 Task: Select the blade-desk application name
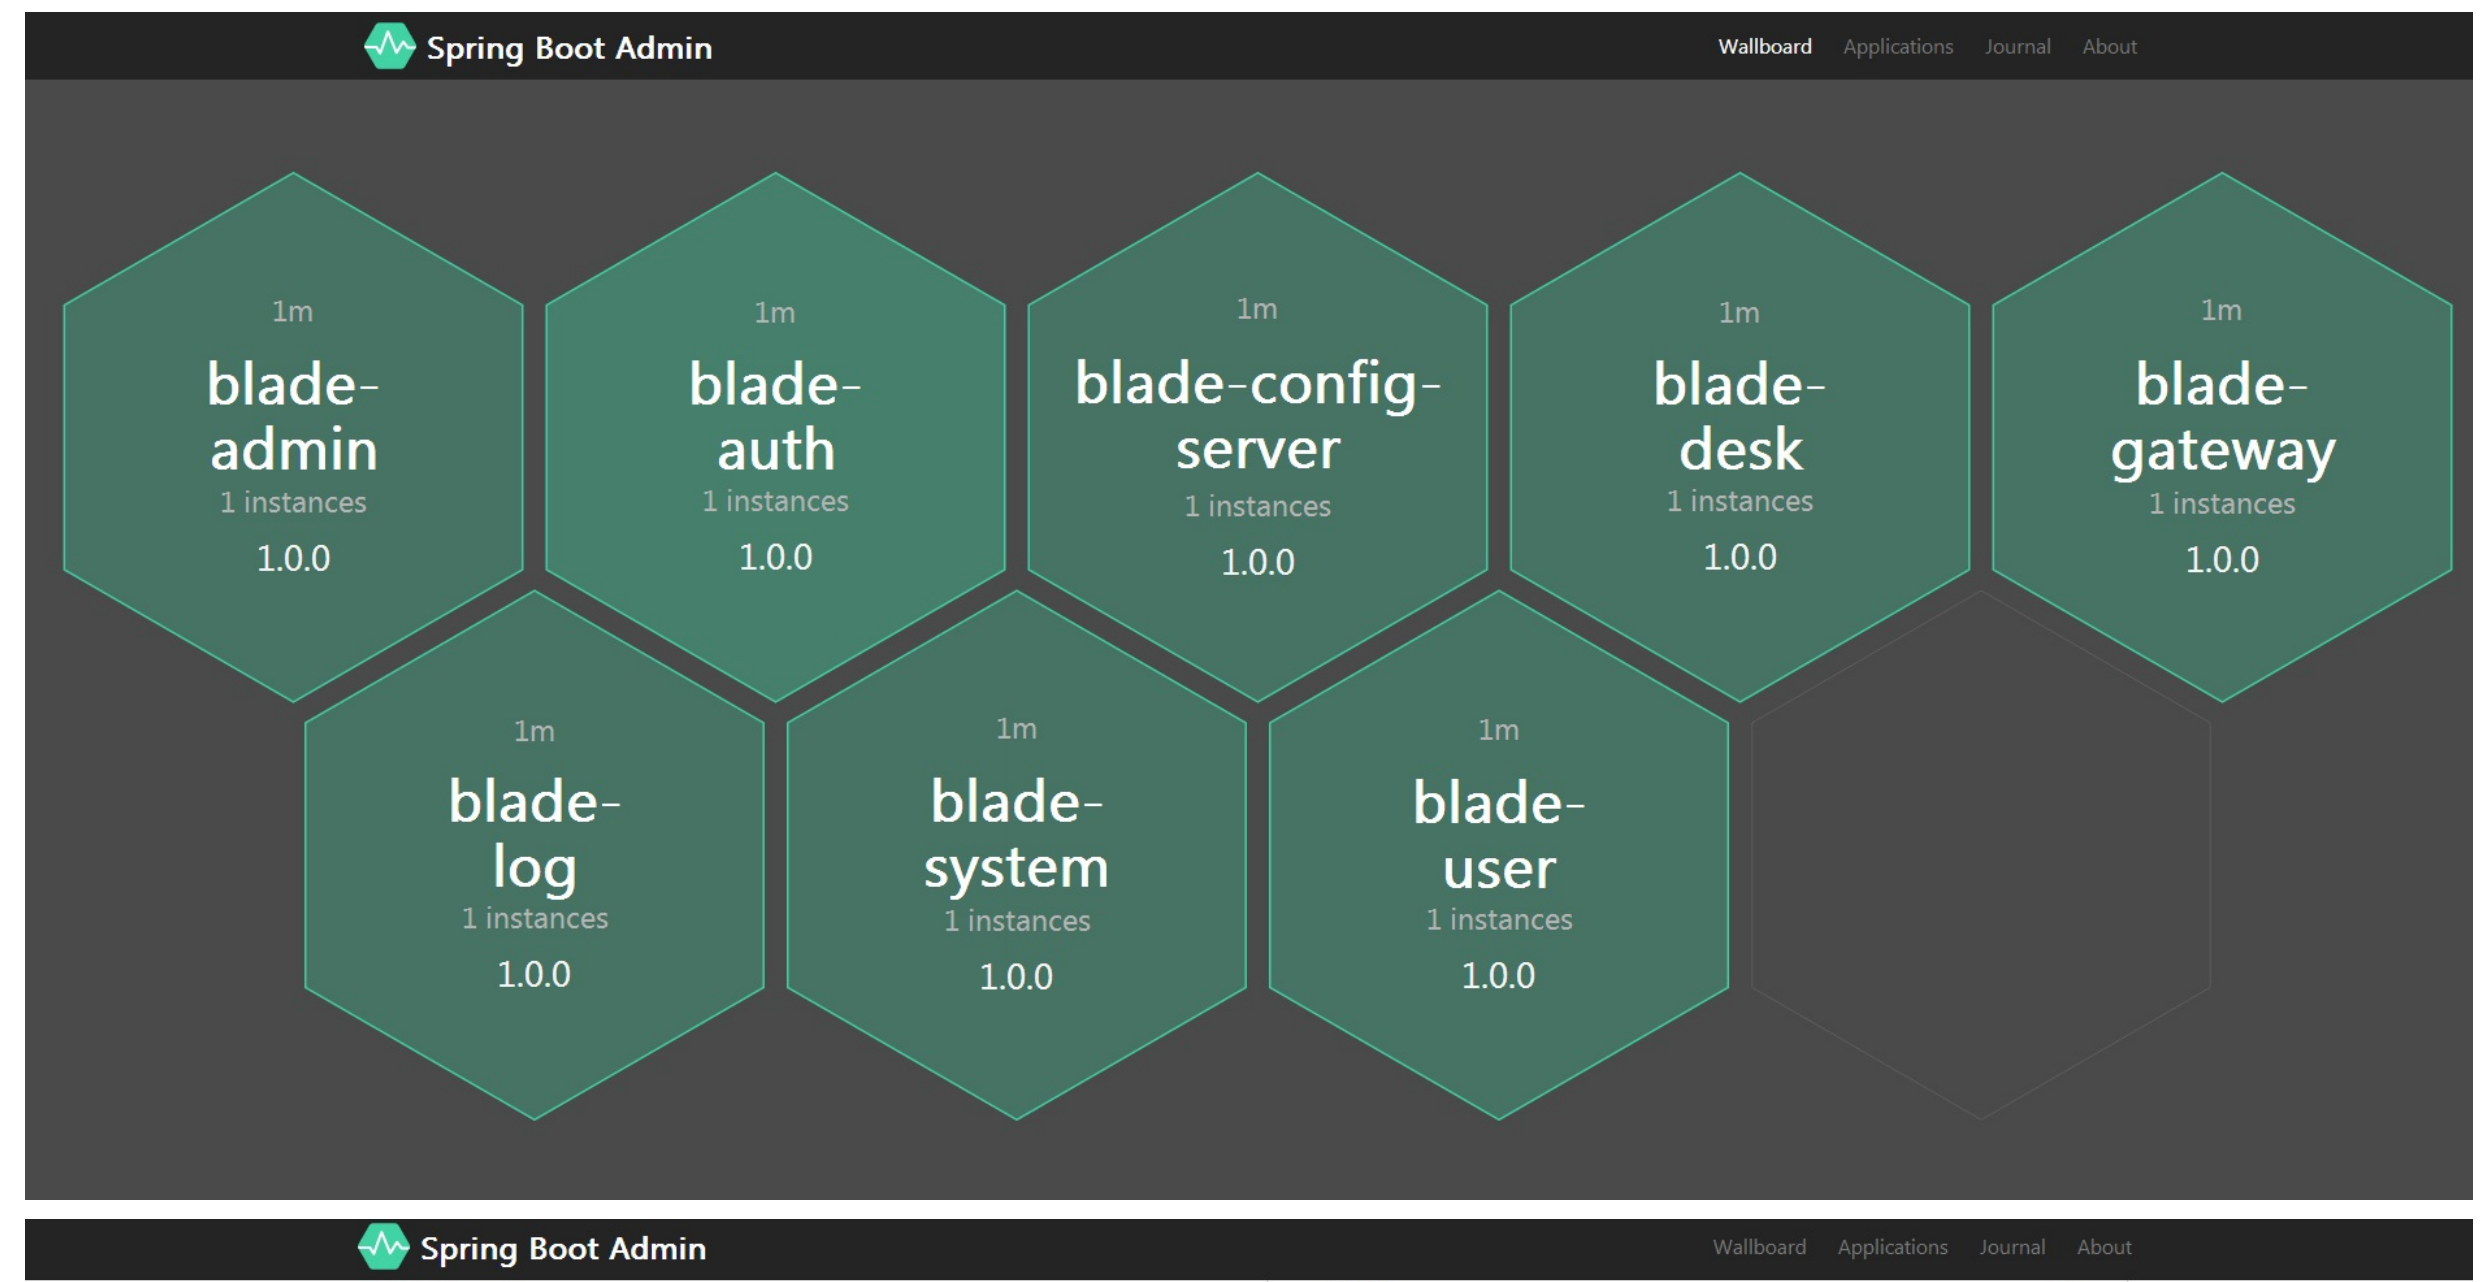(x=1739, y=416)
